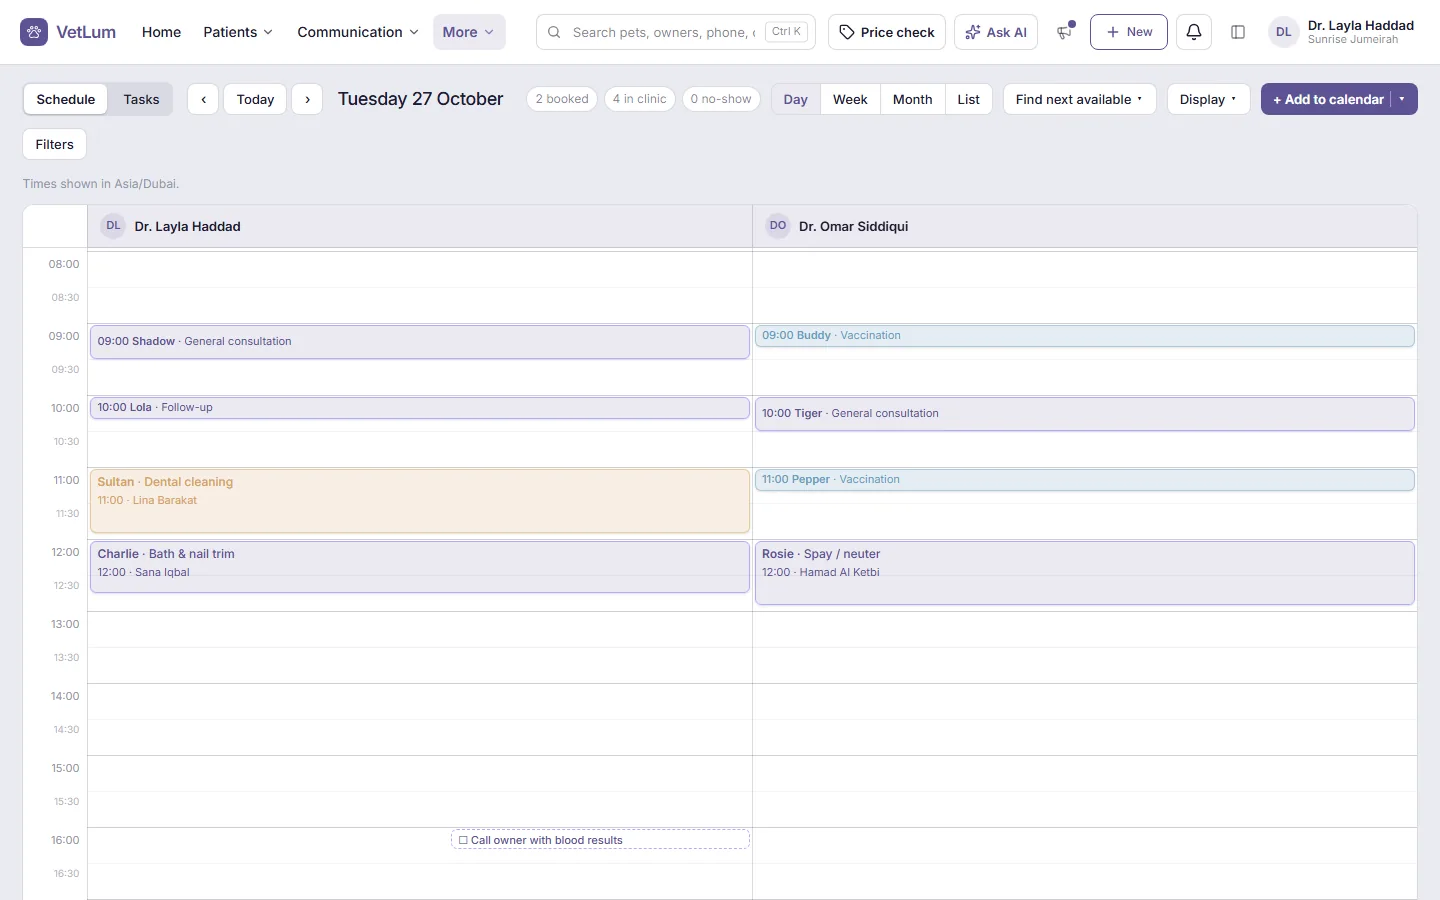Image resolution: width=1440 pixels, height=900 pixels.
Task: Open Charlie's Bath & nail trim appointment
Action: click(x=420, y=567)
